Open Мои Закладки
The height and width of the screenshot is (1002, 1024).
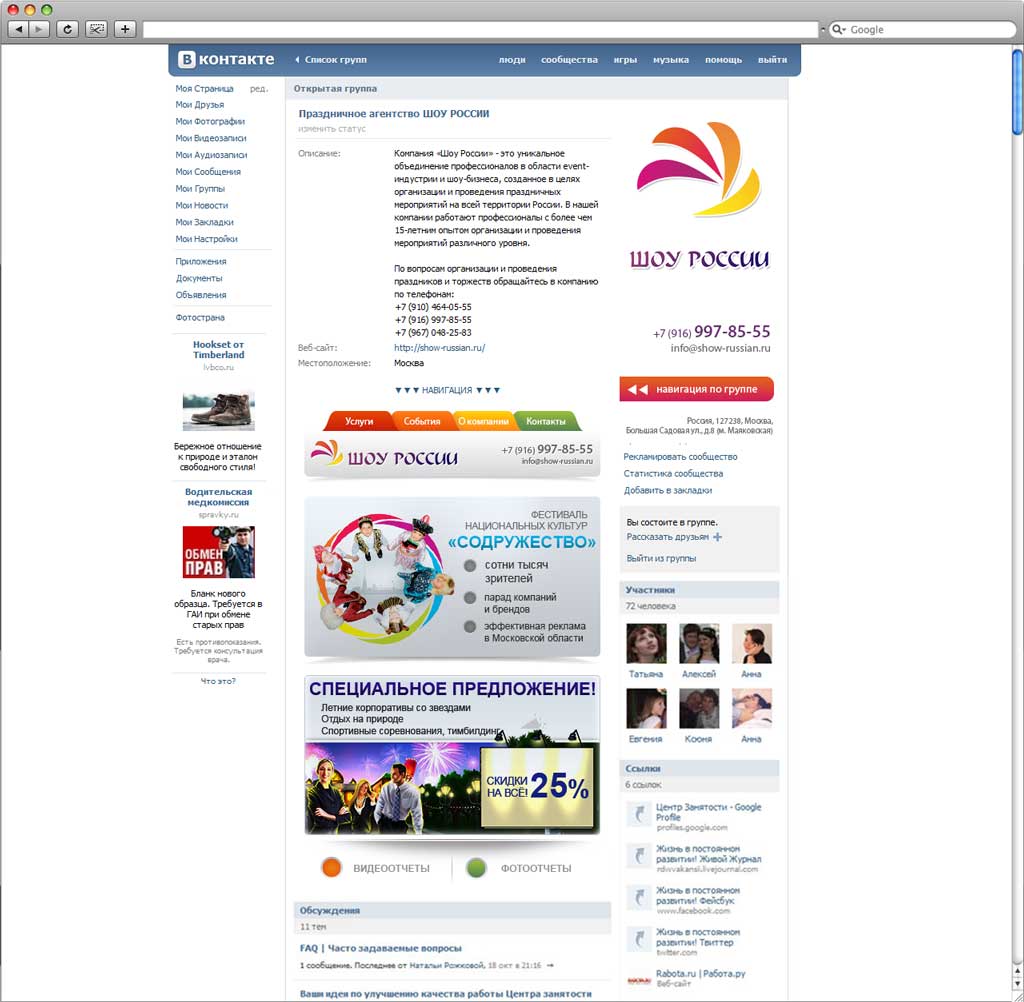[204, 222]
